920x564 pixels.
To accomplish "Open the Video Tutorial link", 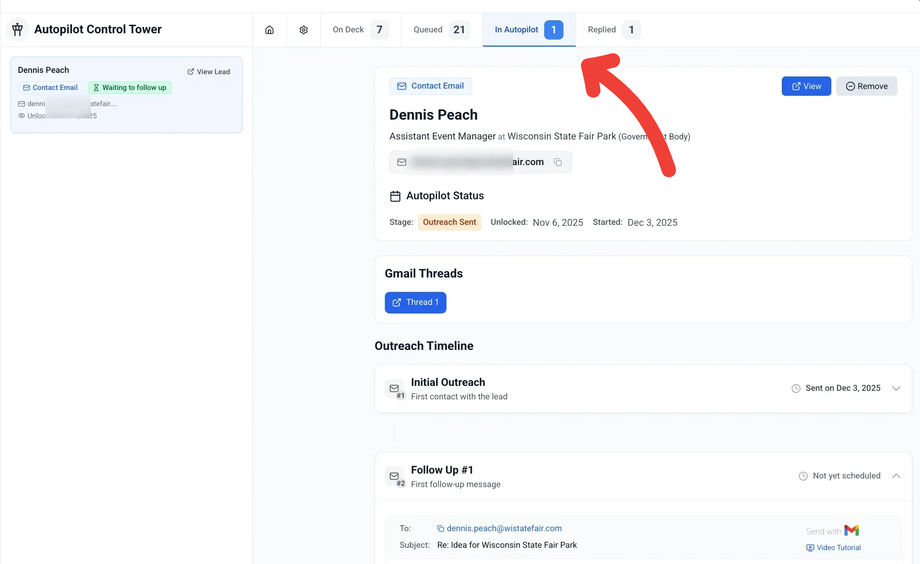I will 834,548.
